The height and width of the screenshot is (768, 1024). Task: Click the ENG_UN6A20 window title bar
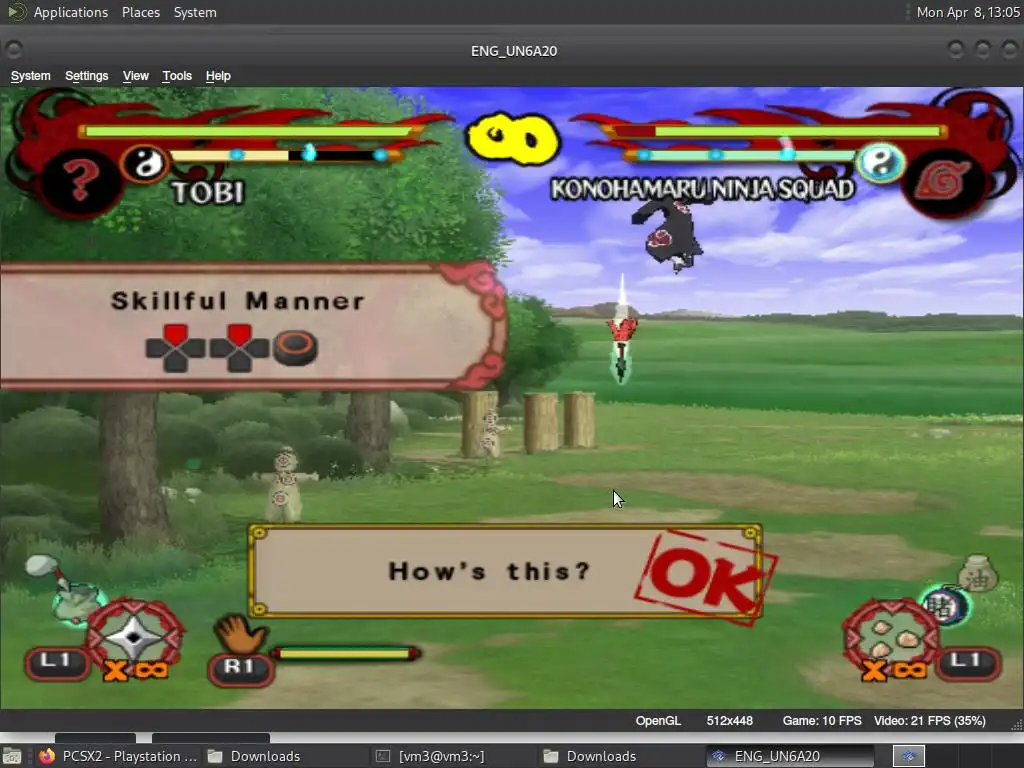[x=513, y=51]
